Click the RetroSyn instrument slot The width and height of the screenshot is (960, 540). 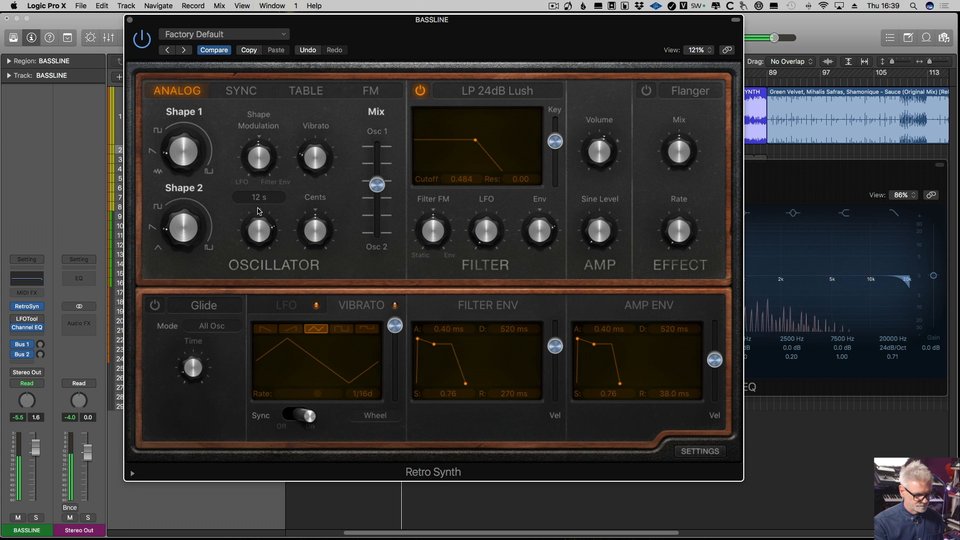27,306
